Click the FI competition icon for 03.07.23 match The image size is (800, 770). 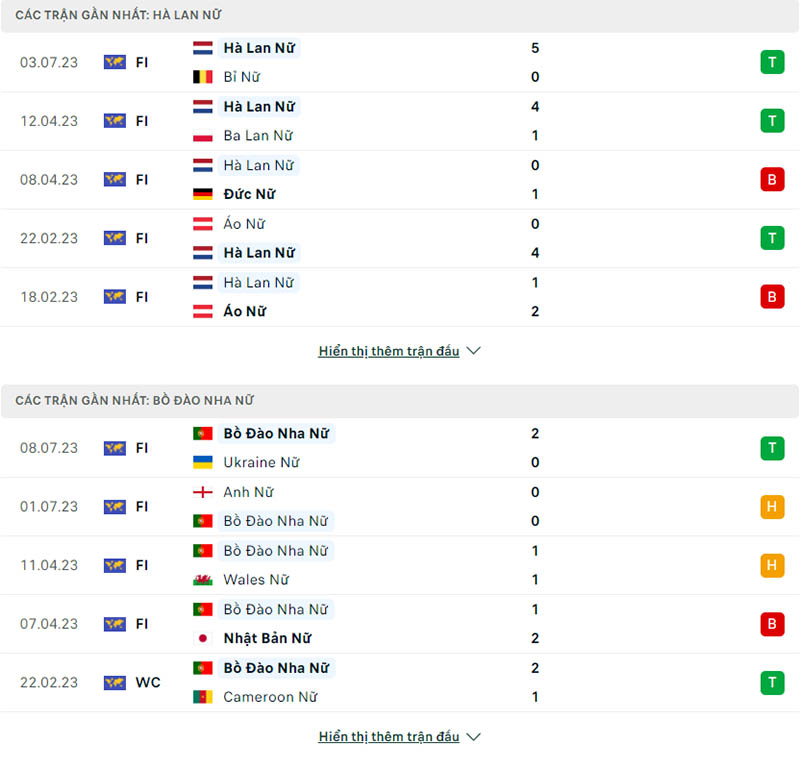coord(114,62)
